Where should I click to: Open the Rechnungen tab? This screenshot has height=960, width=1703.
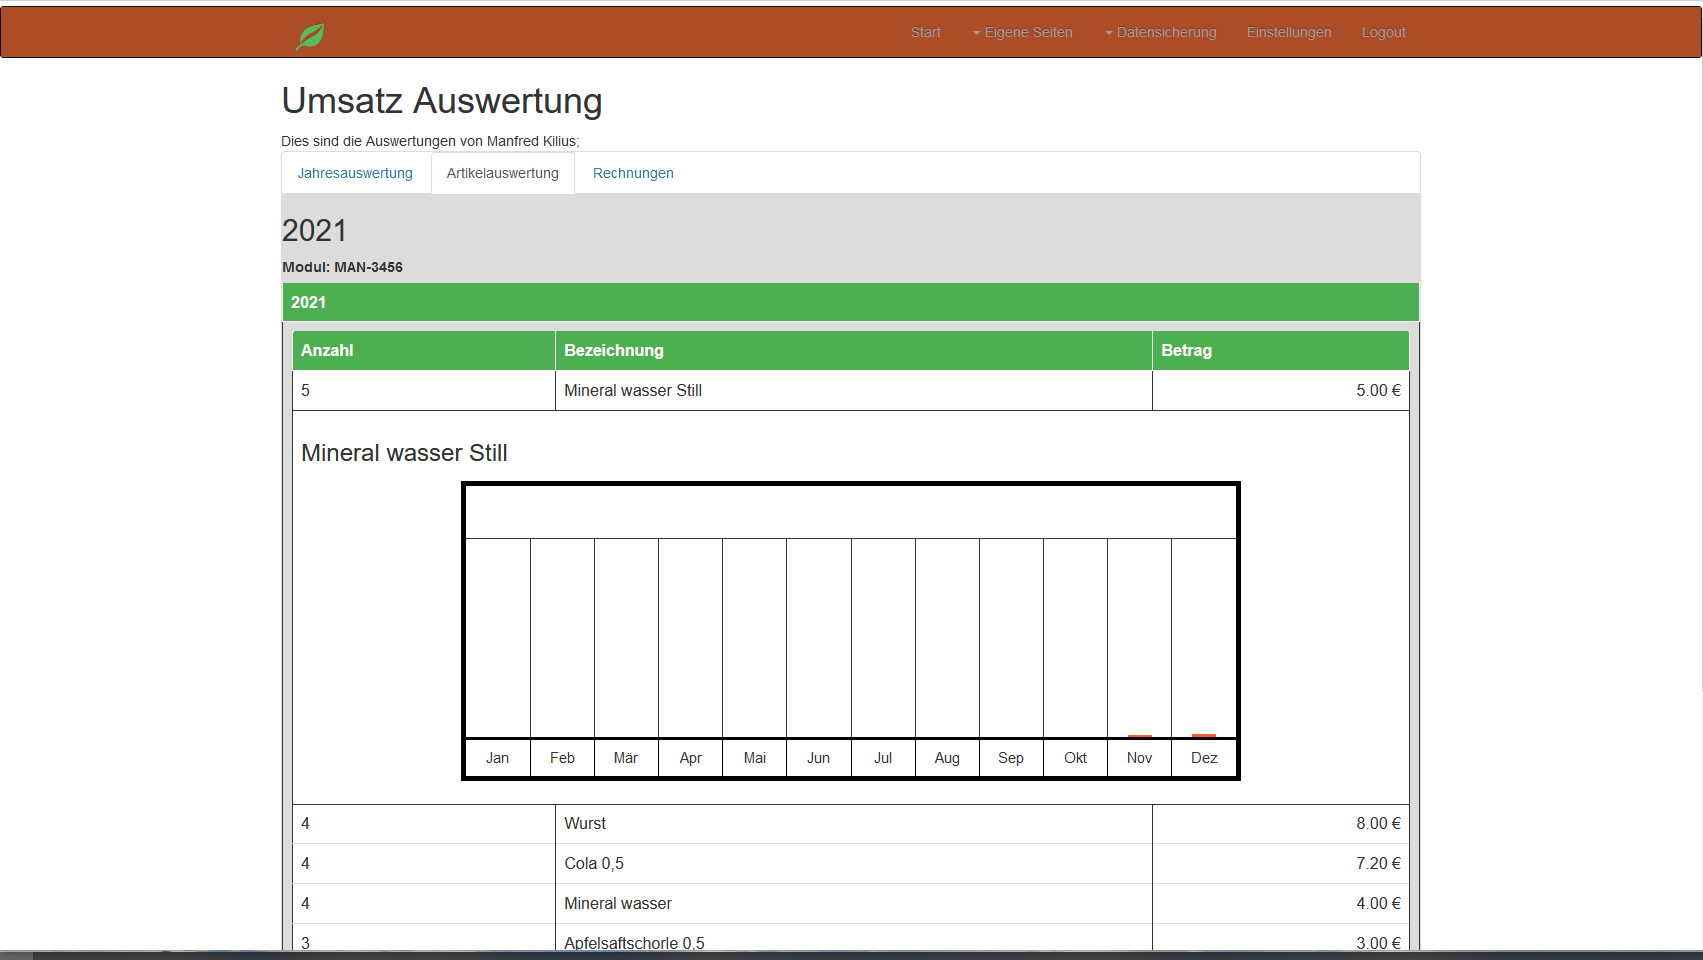click(x=633, y=173)
